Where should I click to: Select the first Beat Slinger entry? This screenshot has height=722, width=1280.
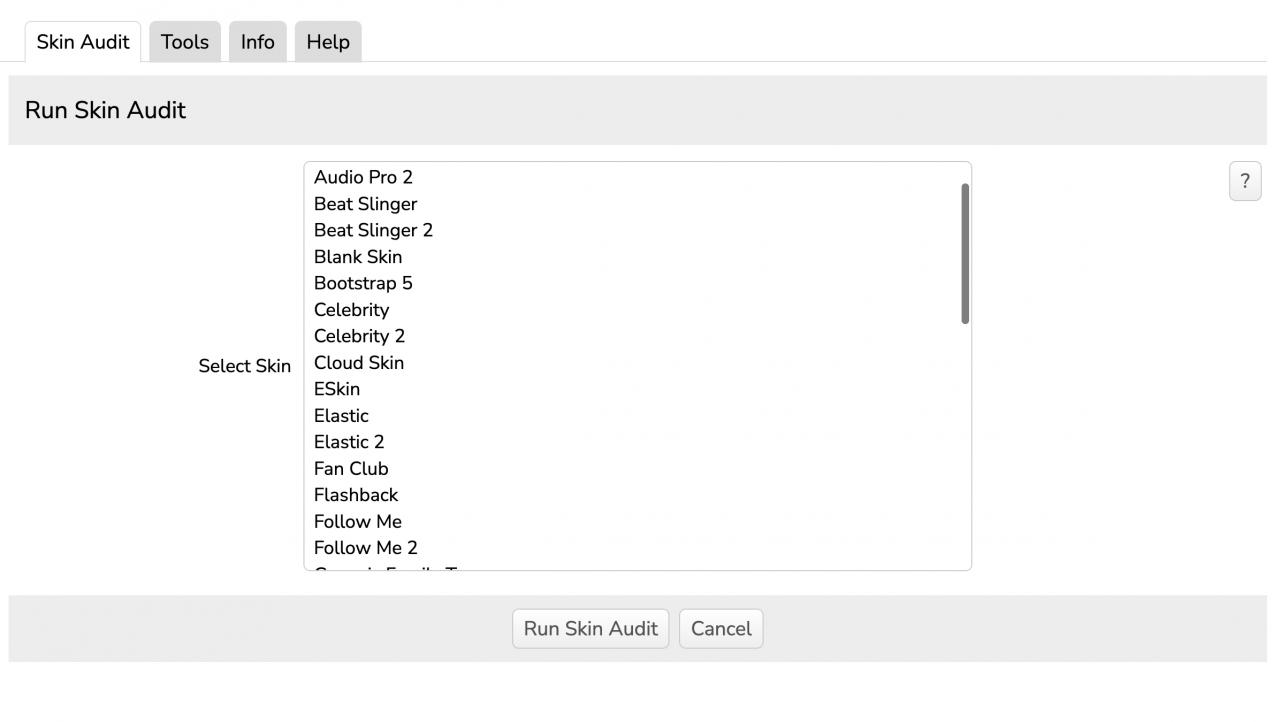[365, 204]
